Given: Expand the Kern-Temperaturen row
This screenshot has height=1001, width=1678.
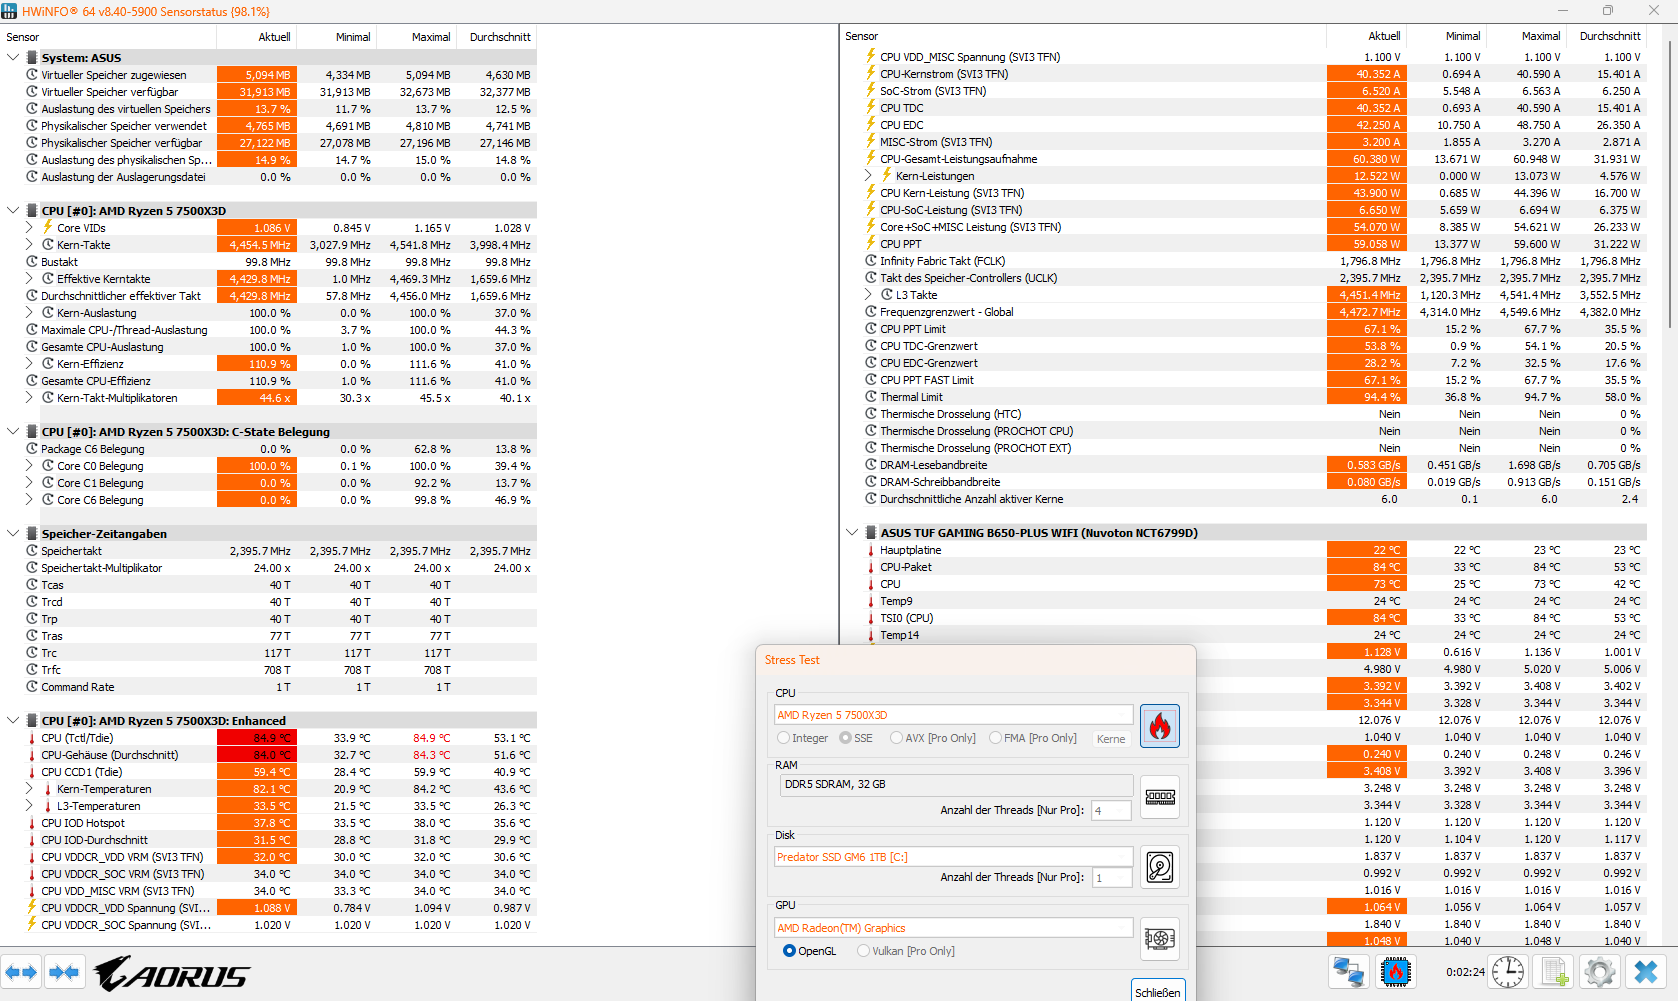Looking at the screenshot, I should click(x=30, y=789).
